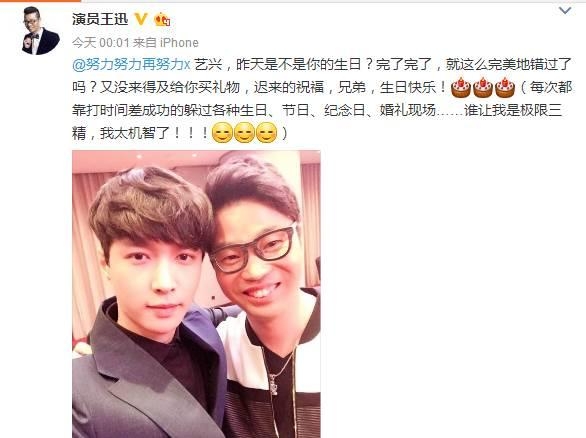Click the last birthday cake emoji

505,87
